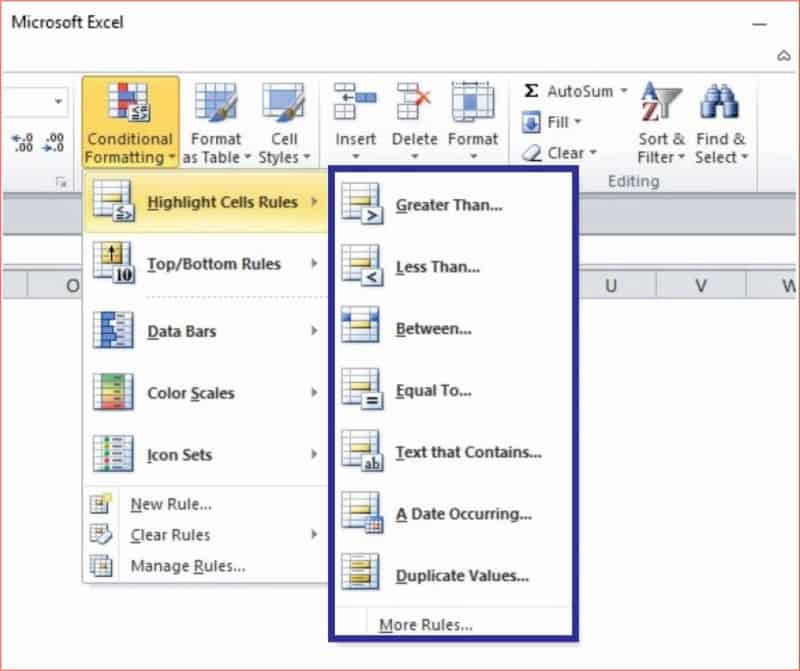Image resolution: width=800 pixels, height=671 pixels.
Task: Expand the Color Scales submenu arrow
Action: click(314, 392)
